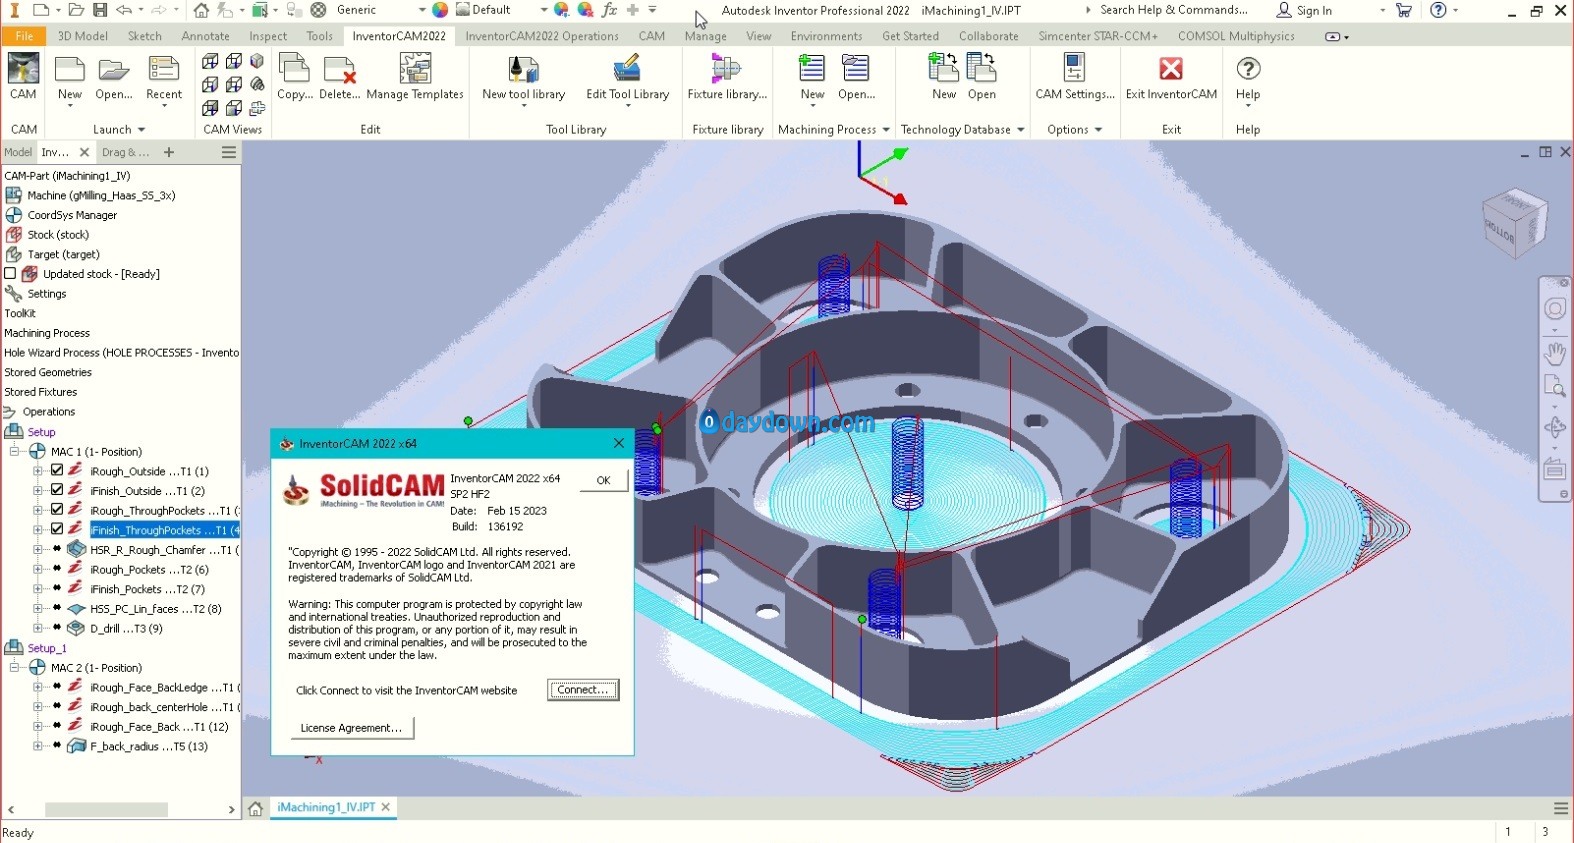Image resolution: width=1574 pixels, height=843 pixels.
Task: Add a new browser panel tab with plus
Action: click(x=169, y=152)
